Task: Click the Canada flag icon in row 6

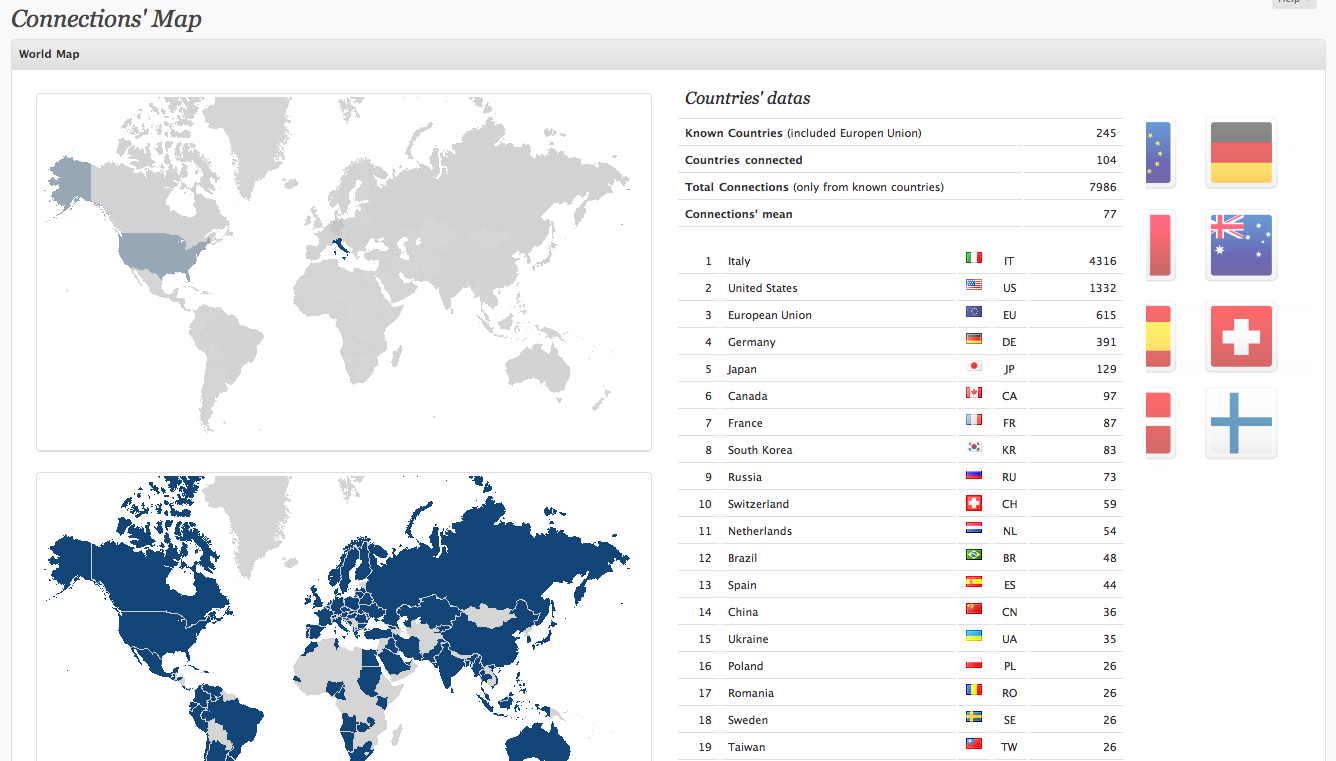Action: coord(973,393)
